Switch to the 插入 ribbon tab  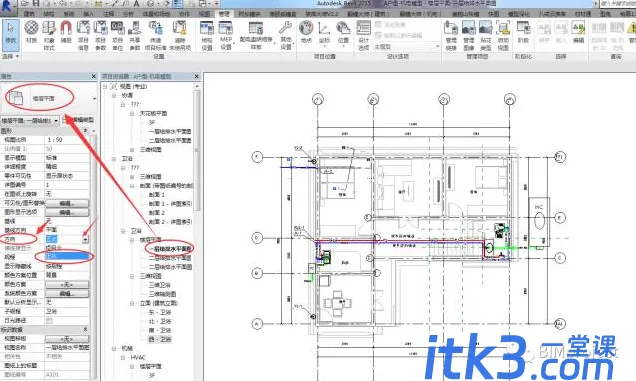coord(88,14)
